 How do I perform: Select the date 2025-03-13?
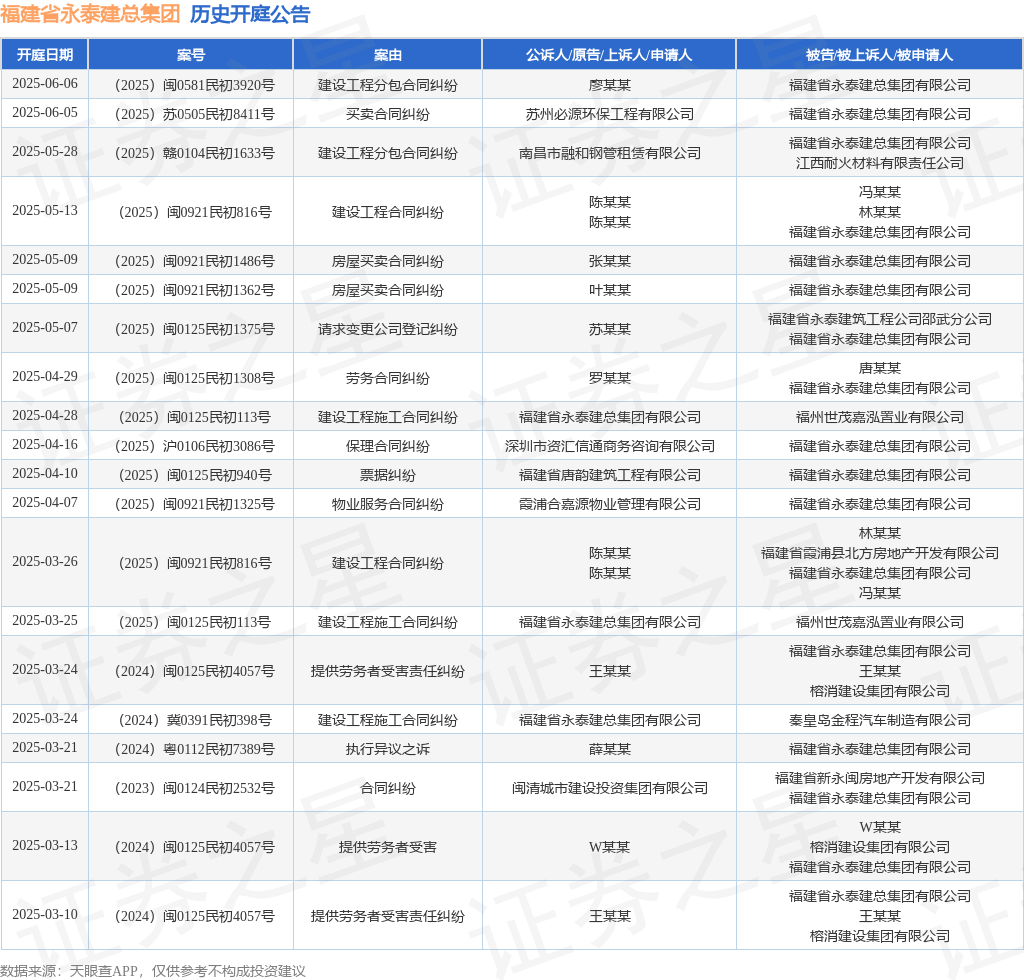(x=44, y=846)
